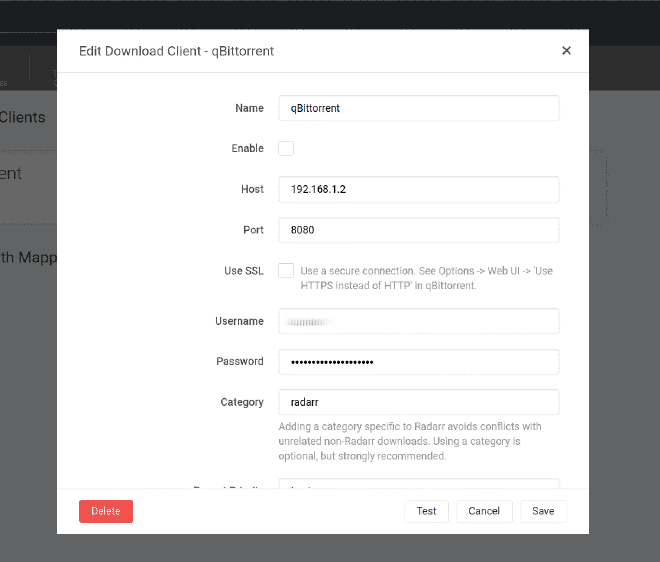Click the Host field label
The width and height of the screenshot is (660, 562).
click(x=253, y=189)
